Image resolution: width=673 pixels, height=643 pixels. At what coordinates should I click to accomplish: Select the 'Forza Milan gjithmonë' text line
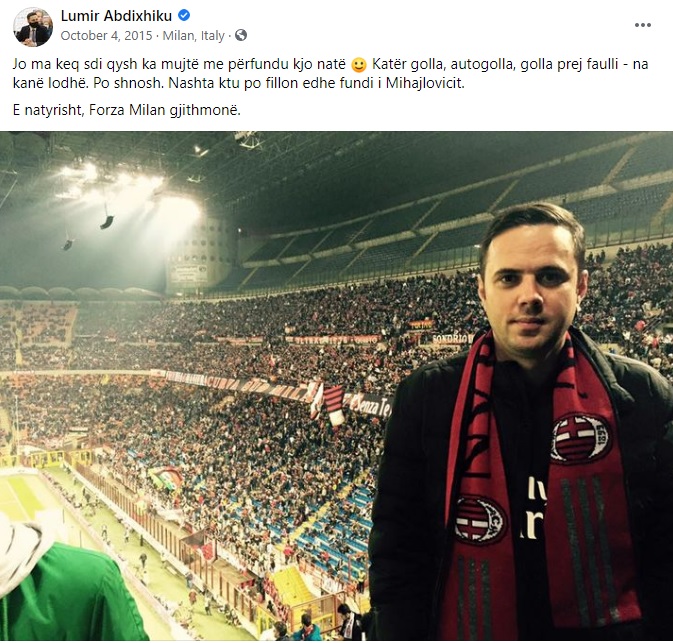pyautogui.click(x=127, y=110)
